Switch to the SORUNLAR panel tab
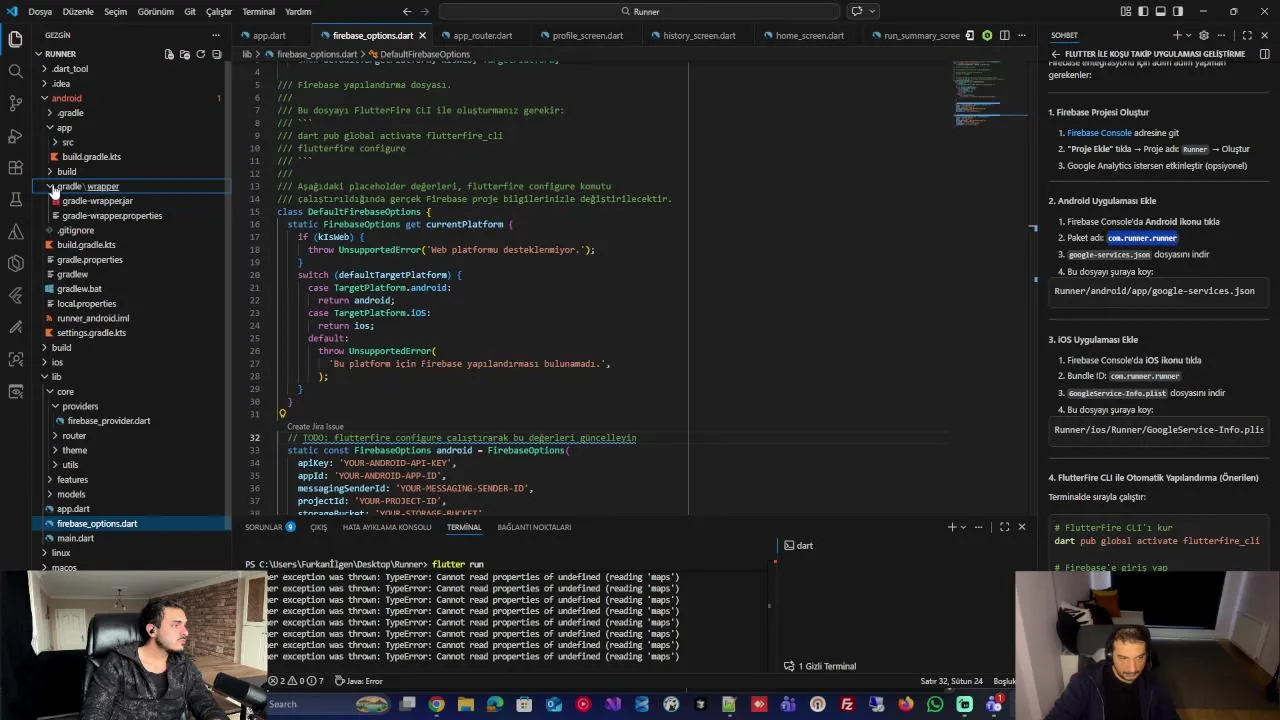Image resolution: width=1280 pixels, height=720 pixels. click(x=270, y=527)
